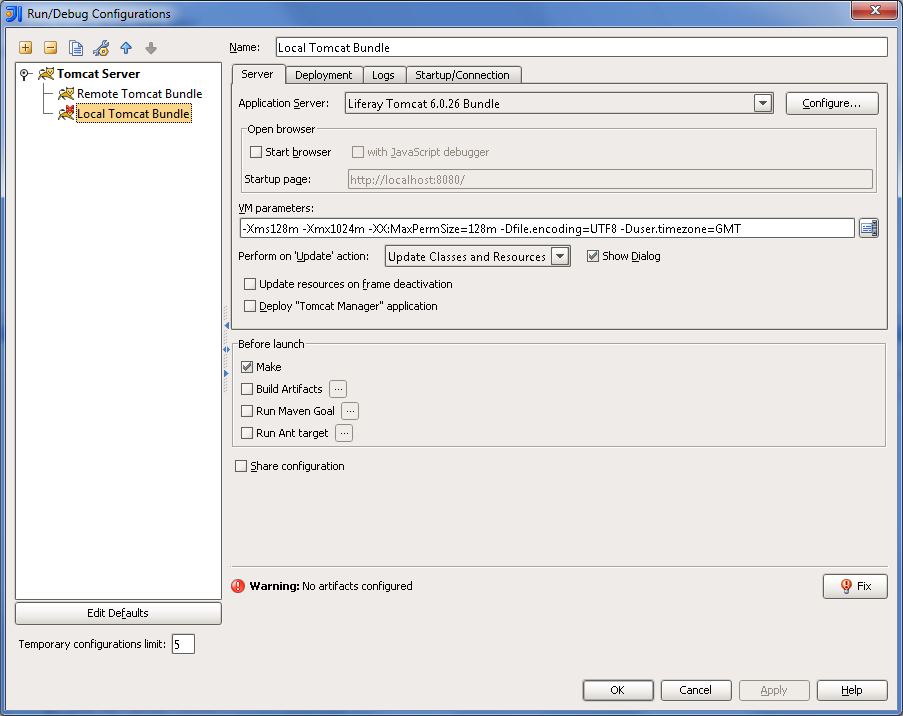The image size is (903, 716).
Task: Click the Add New Configuration plus icon
Action: pos(25,48)
